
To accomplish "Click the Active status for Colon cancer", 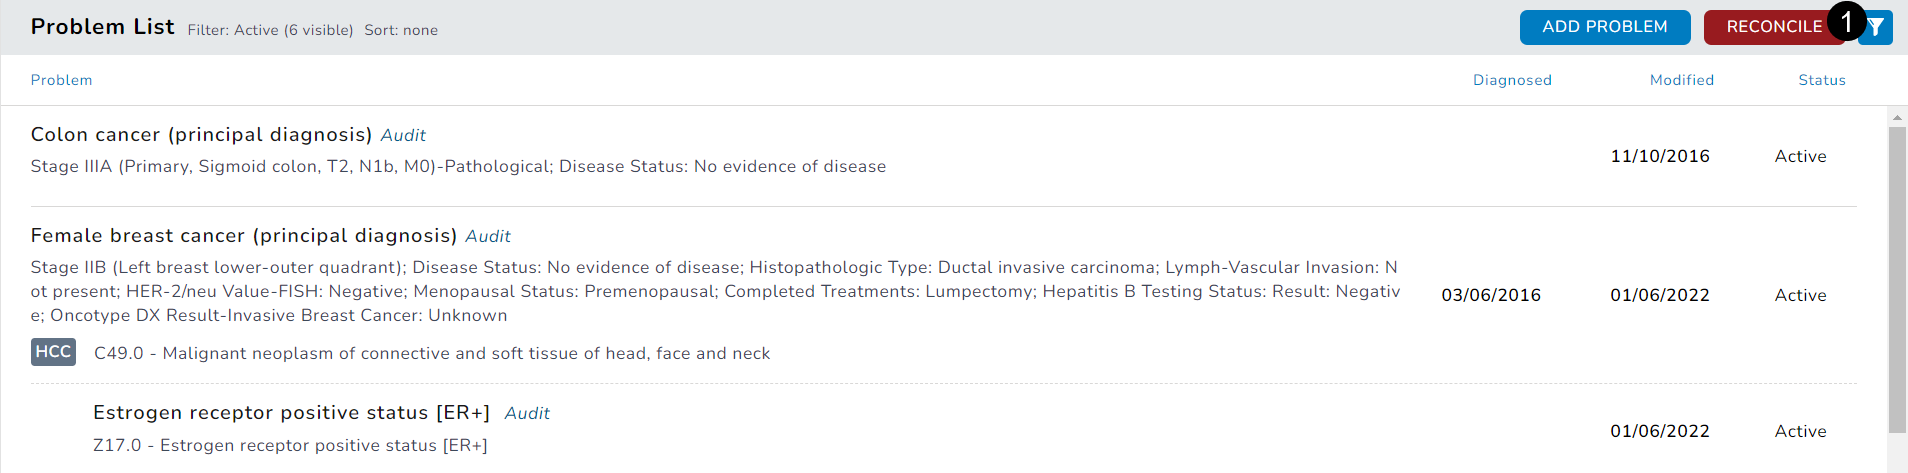I will pos(1800,156).
